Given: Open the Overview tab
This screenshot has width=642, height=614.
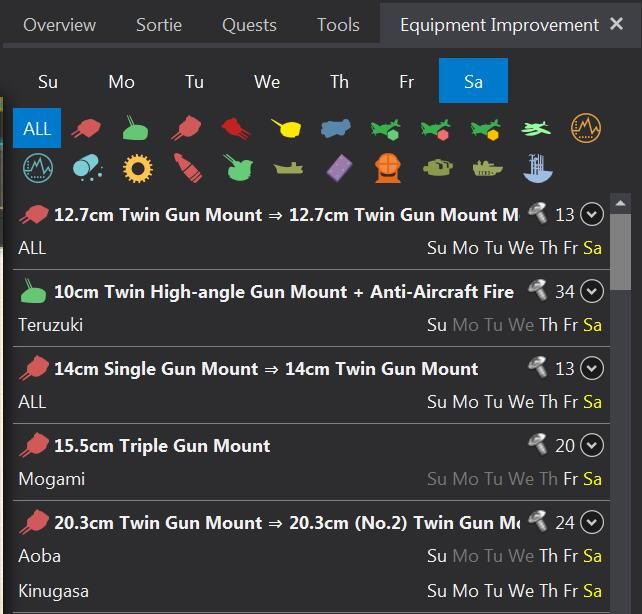Looking at the screenshot, I should coord(59,25).
